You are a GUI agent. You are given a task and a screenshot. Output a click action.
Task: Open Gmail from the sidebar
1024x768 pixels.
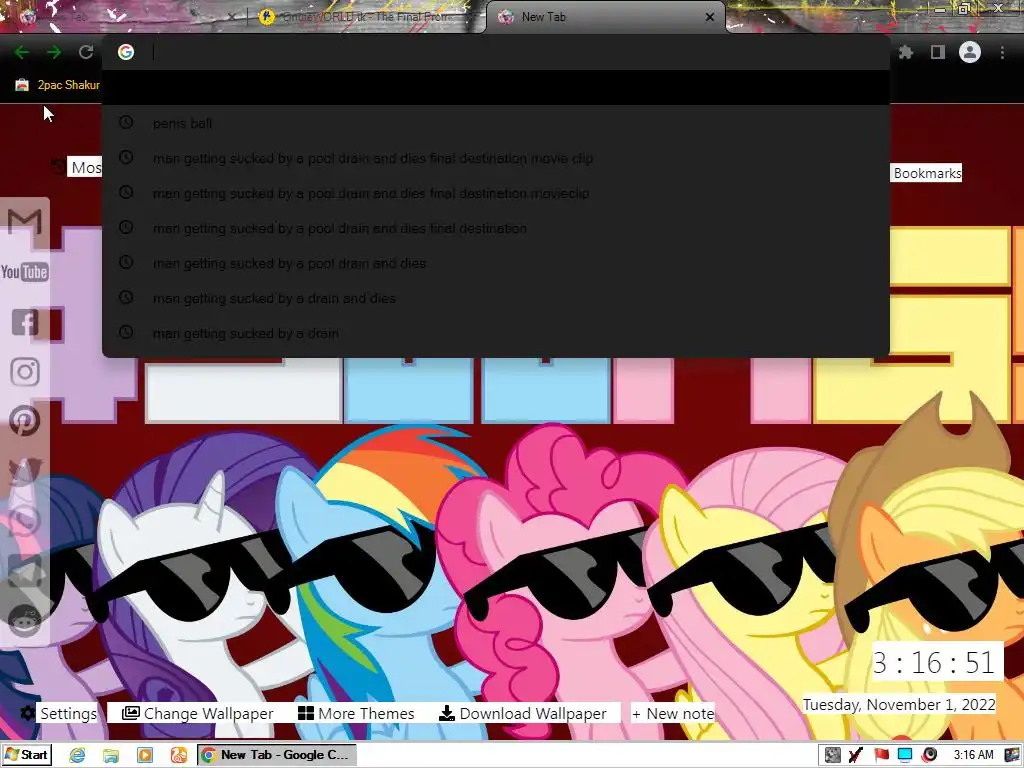[25, 222]
